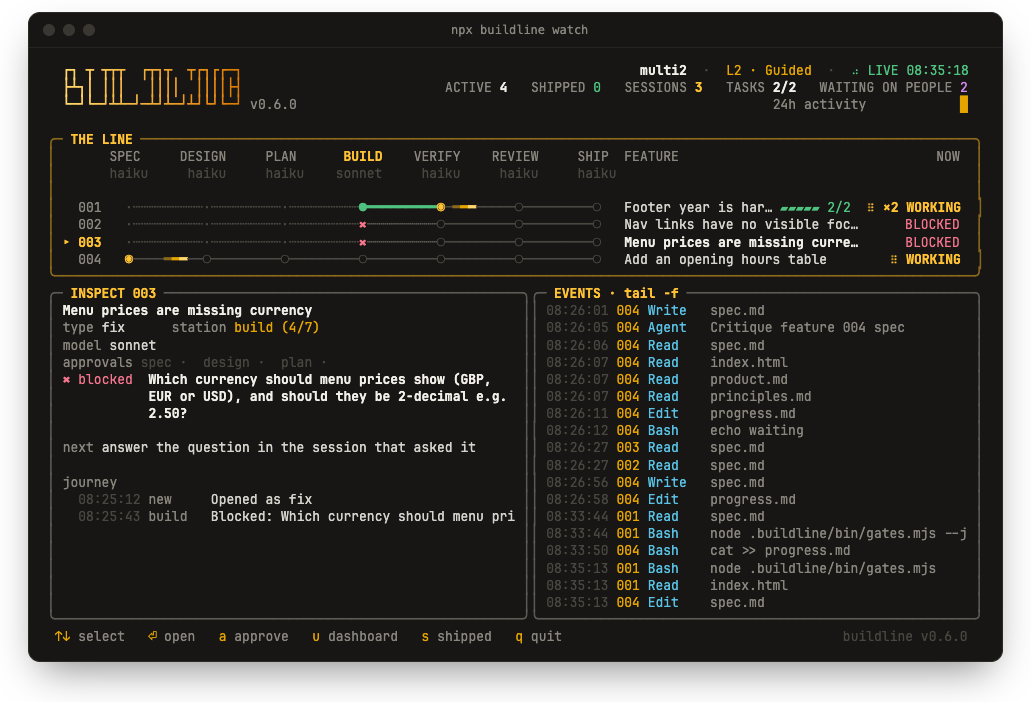Click the 'buildline v0.6.0' footer version
Image resolution: width=1031 pixels, height=702 pixels.
click(905, 636)
